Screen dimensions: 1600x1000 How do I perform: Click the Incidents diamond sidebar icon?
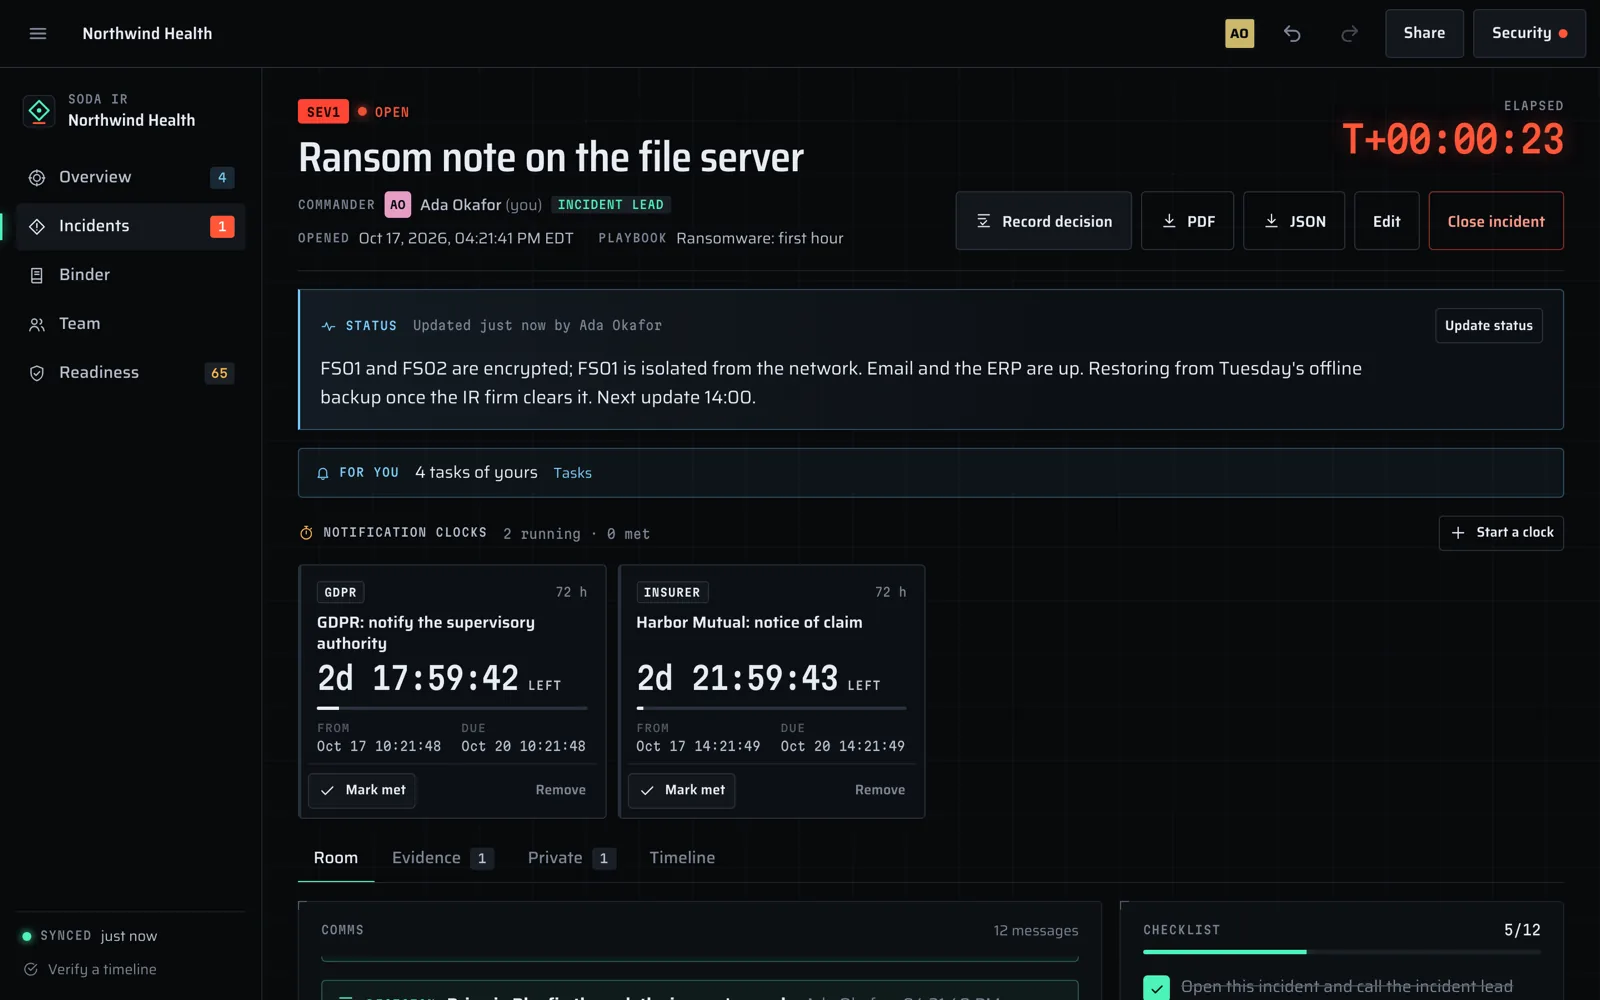click(37, 227)
